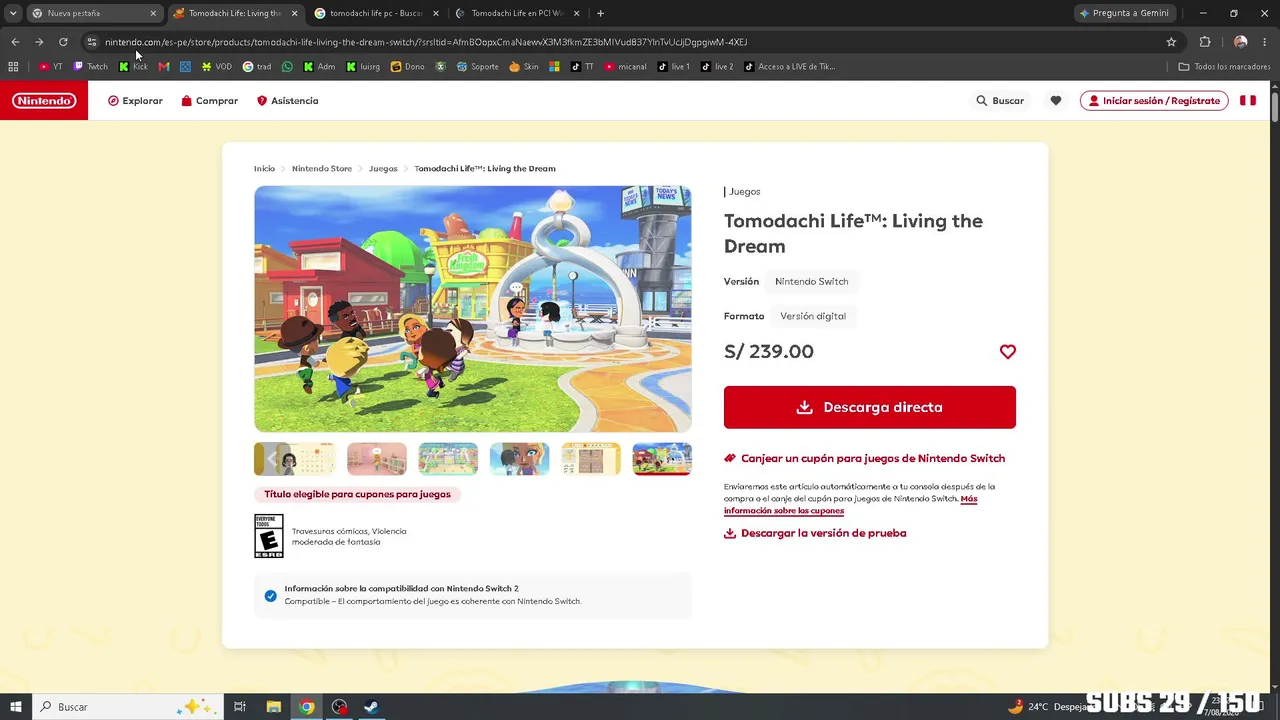This screenshot has width=1280, height=720.
Task: Select the third gallery thumbnail
Action: 448,459
